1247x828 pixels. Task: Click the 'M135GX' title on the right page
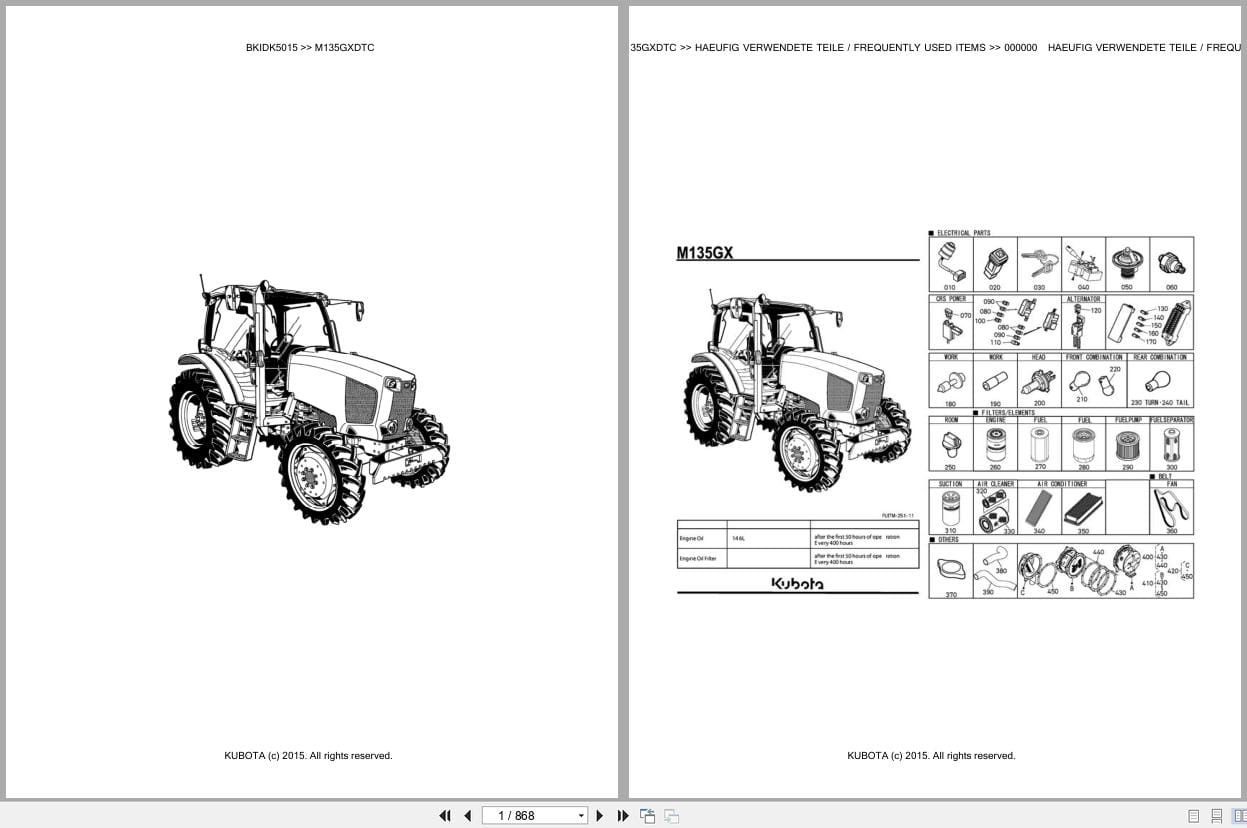[x=705, y=254]
